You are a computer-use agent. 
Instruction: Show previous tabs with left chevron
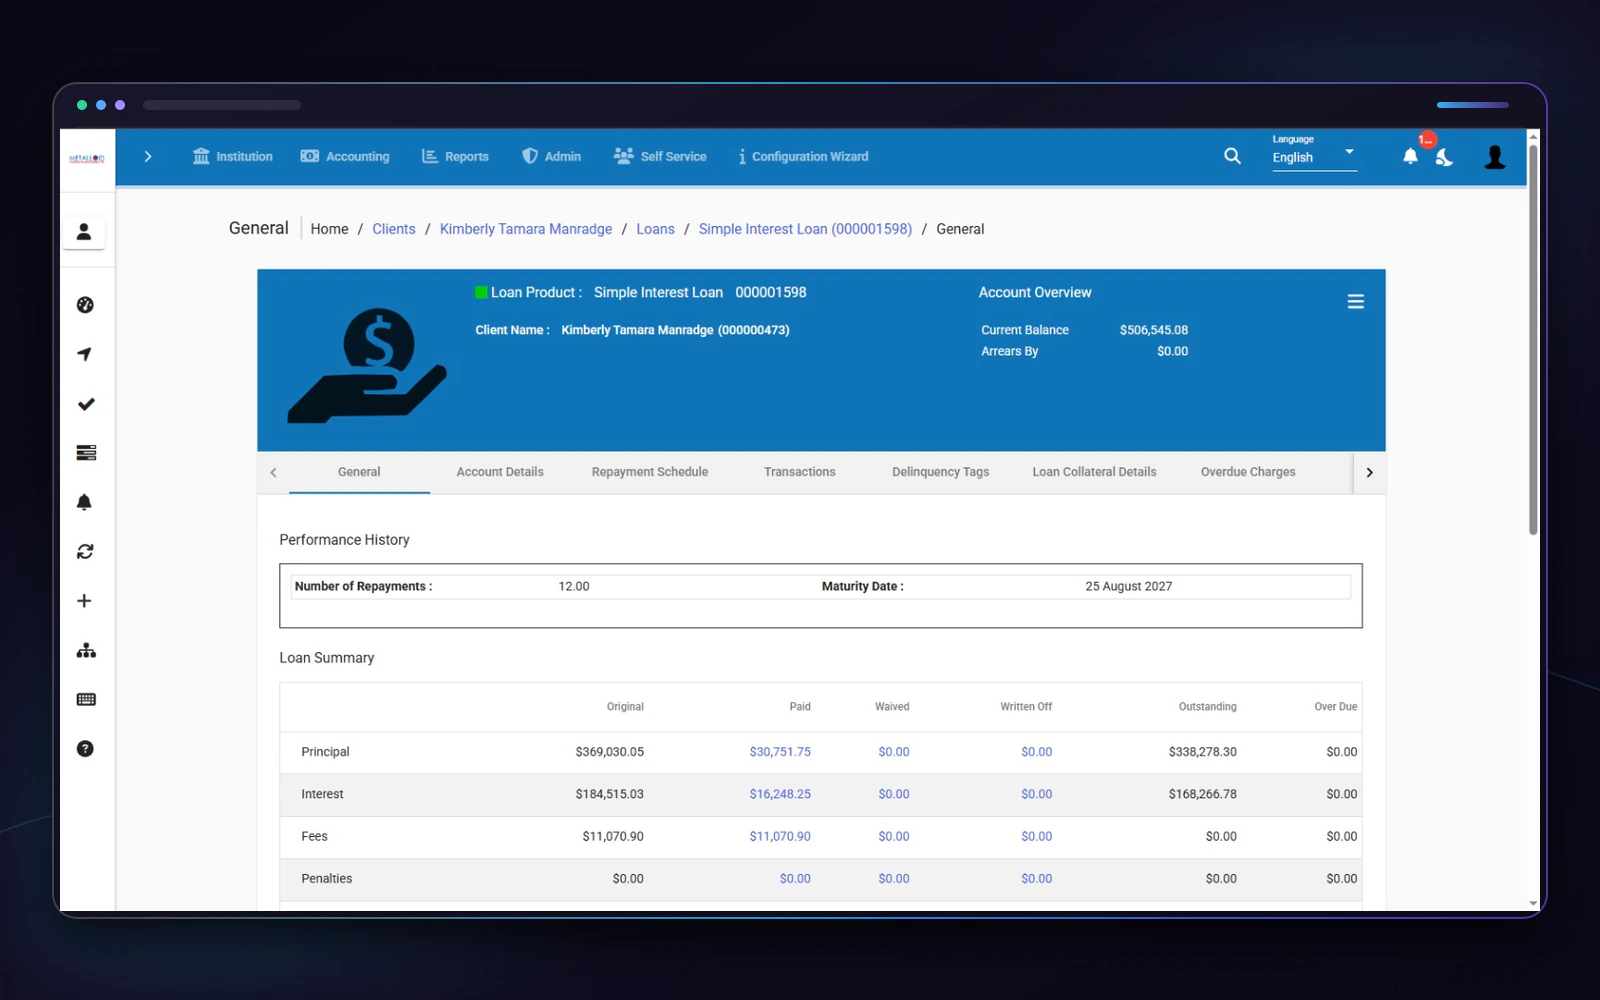pos(273,472)
